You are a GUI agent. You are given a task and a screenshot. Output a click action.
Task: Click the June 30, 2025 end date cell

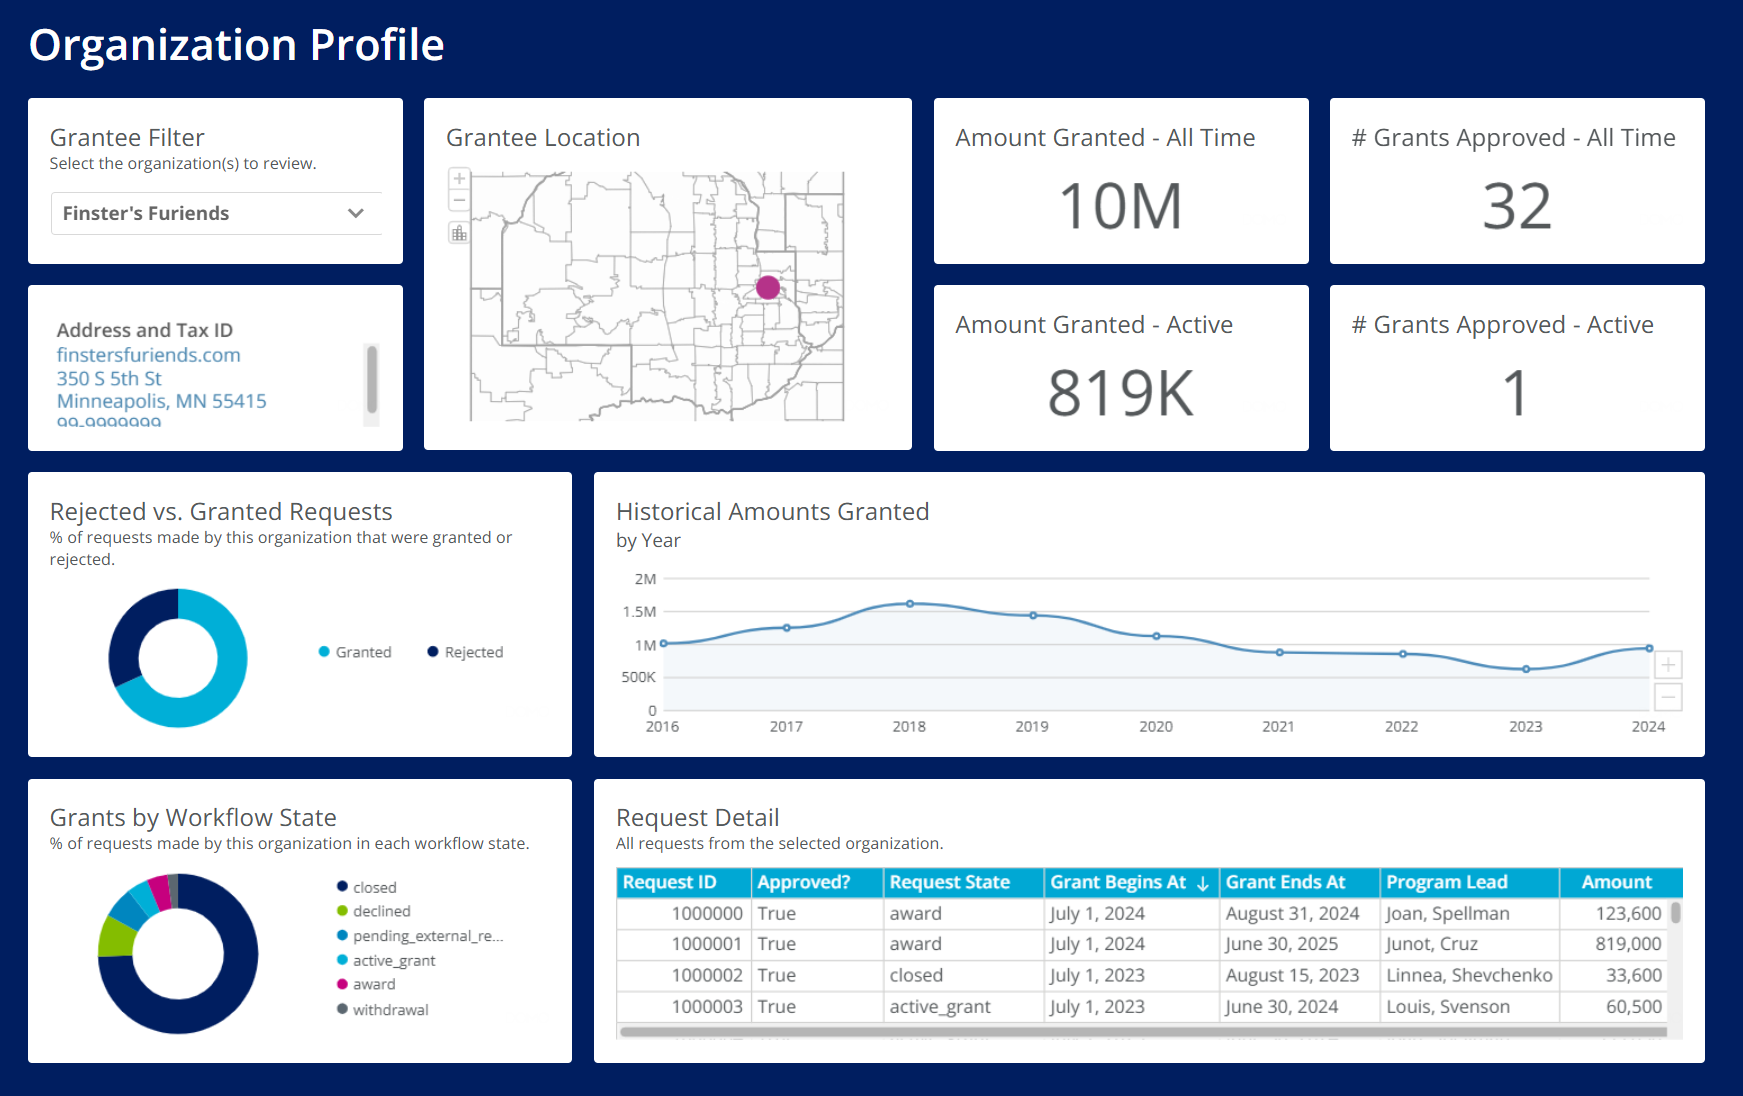[1299, 944]
